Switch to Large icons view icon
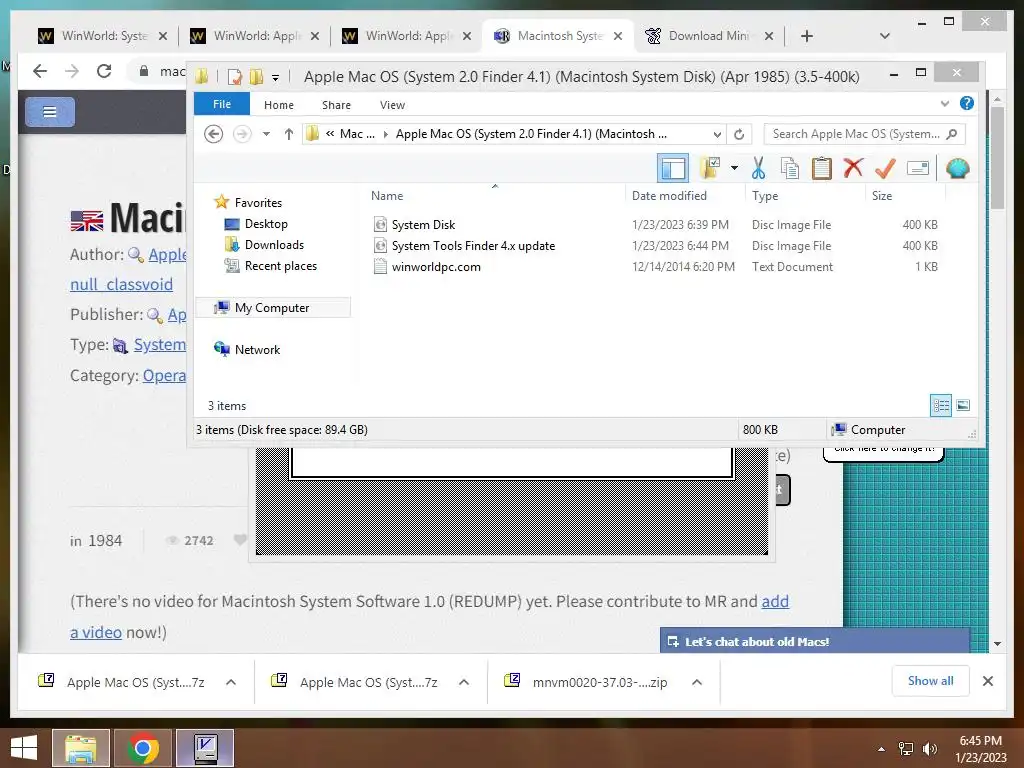 coord(963,406)
